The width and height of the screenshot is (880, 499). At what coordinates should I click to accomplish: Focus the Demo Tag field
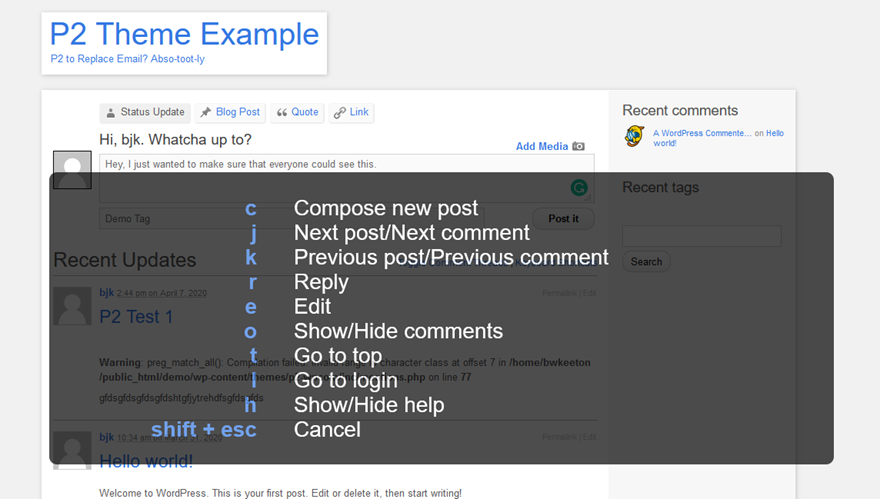pyautogui.click(x=291, y=218)
